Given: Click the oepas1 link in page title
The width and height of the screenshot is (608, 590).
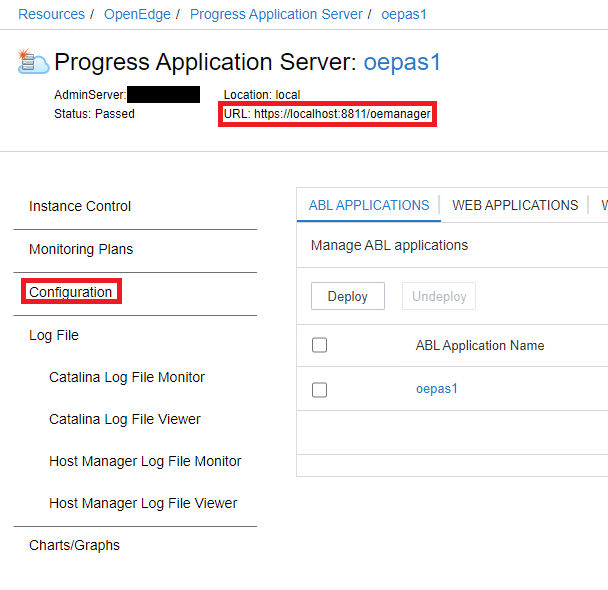Looking at the screenshot, I should (x=402, y=62).
